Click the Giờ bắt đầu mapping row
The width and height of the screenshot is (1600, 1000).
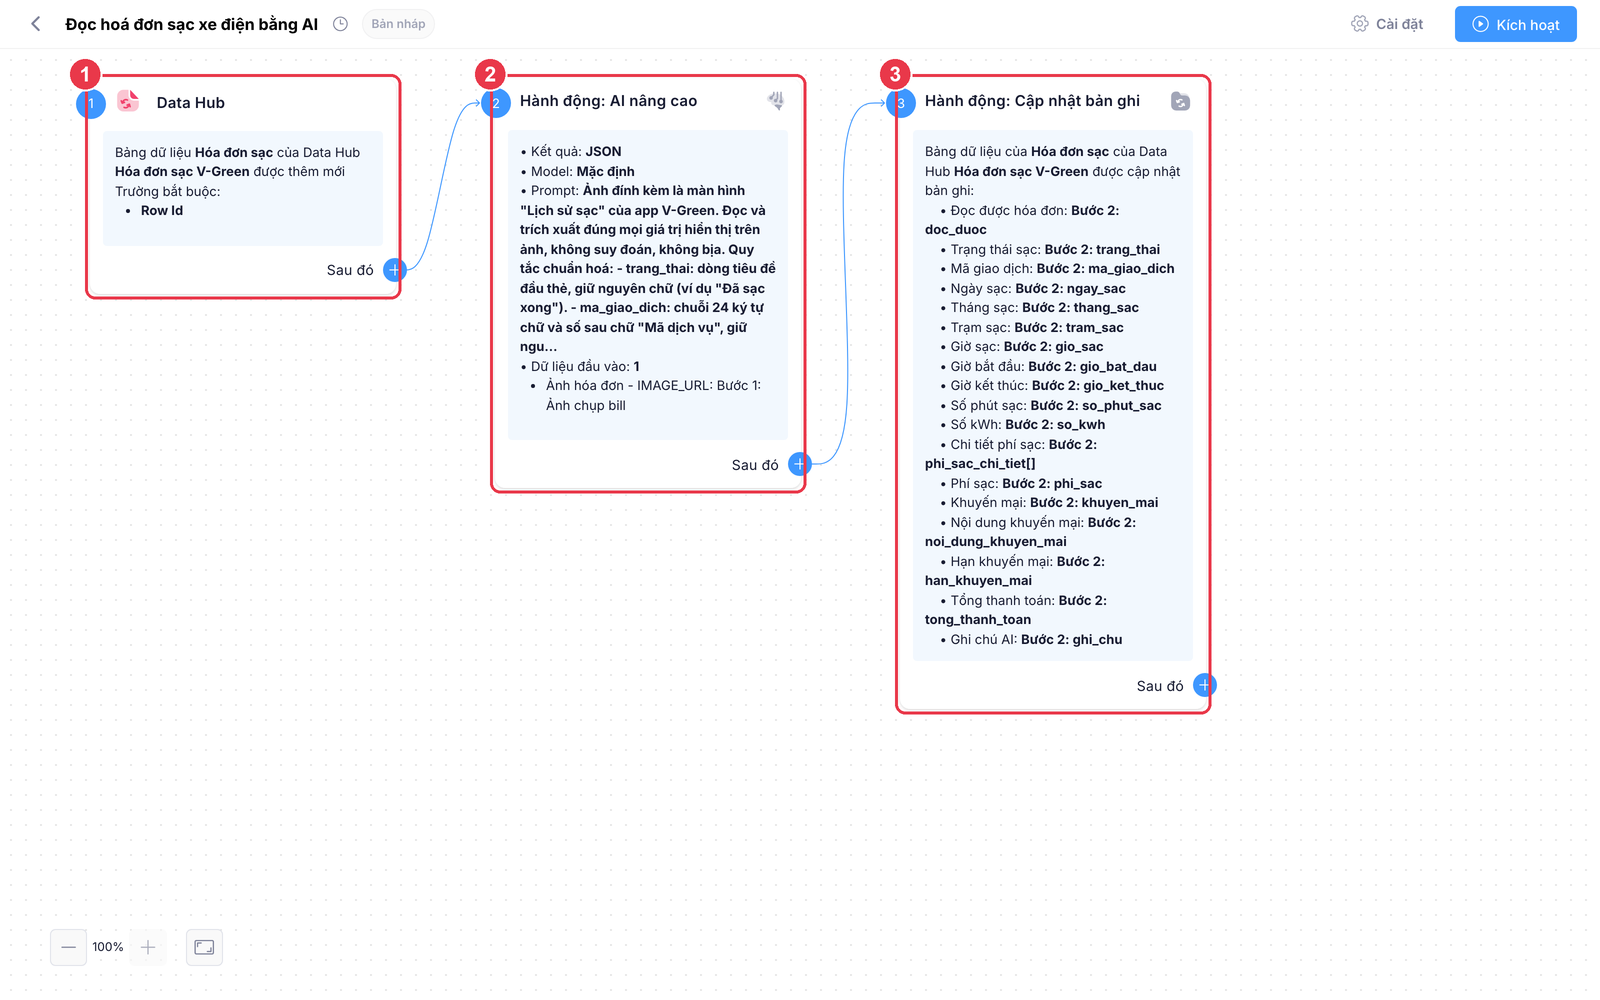pos(1048,366)
